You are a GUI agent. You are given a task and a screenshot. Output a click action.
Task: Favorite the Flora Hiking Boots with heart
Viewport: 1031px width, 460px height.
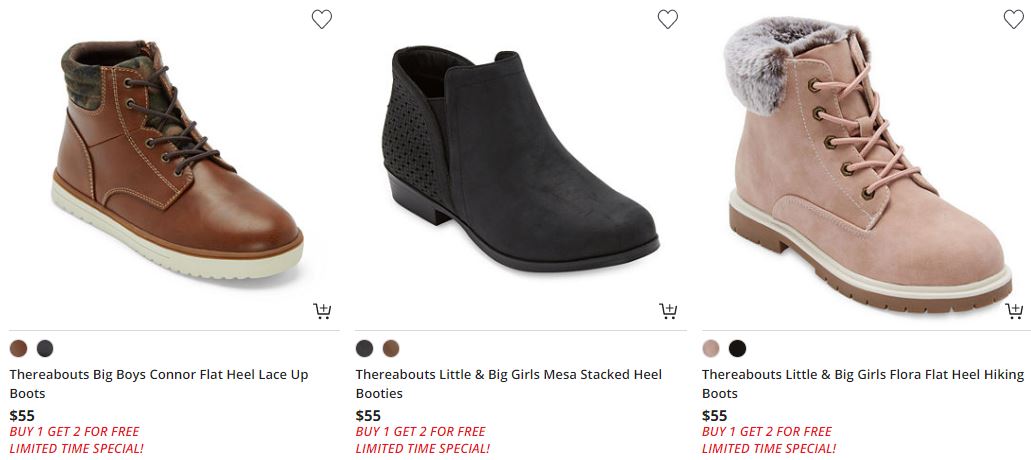click(1013, 19)
